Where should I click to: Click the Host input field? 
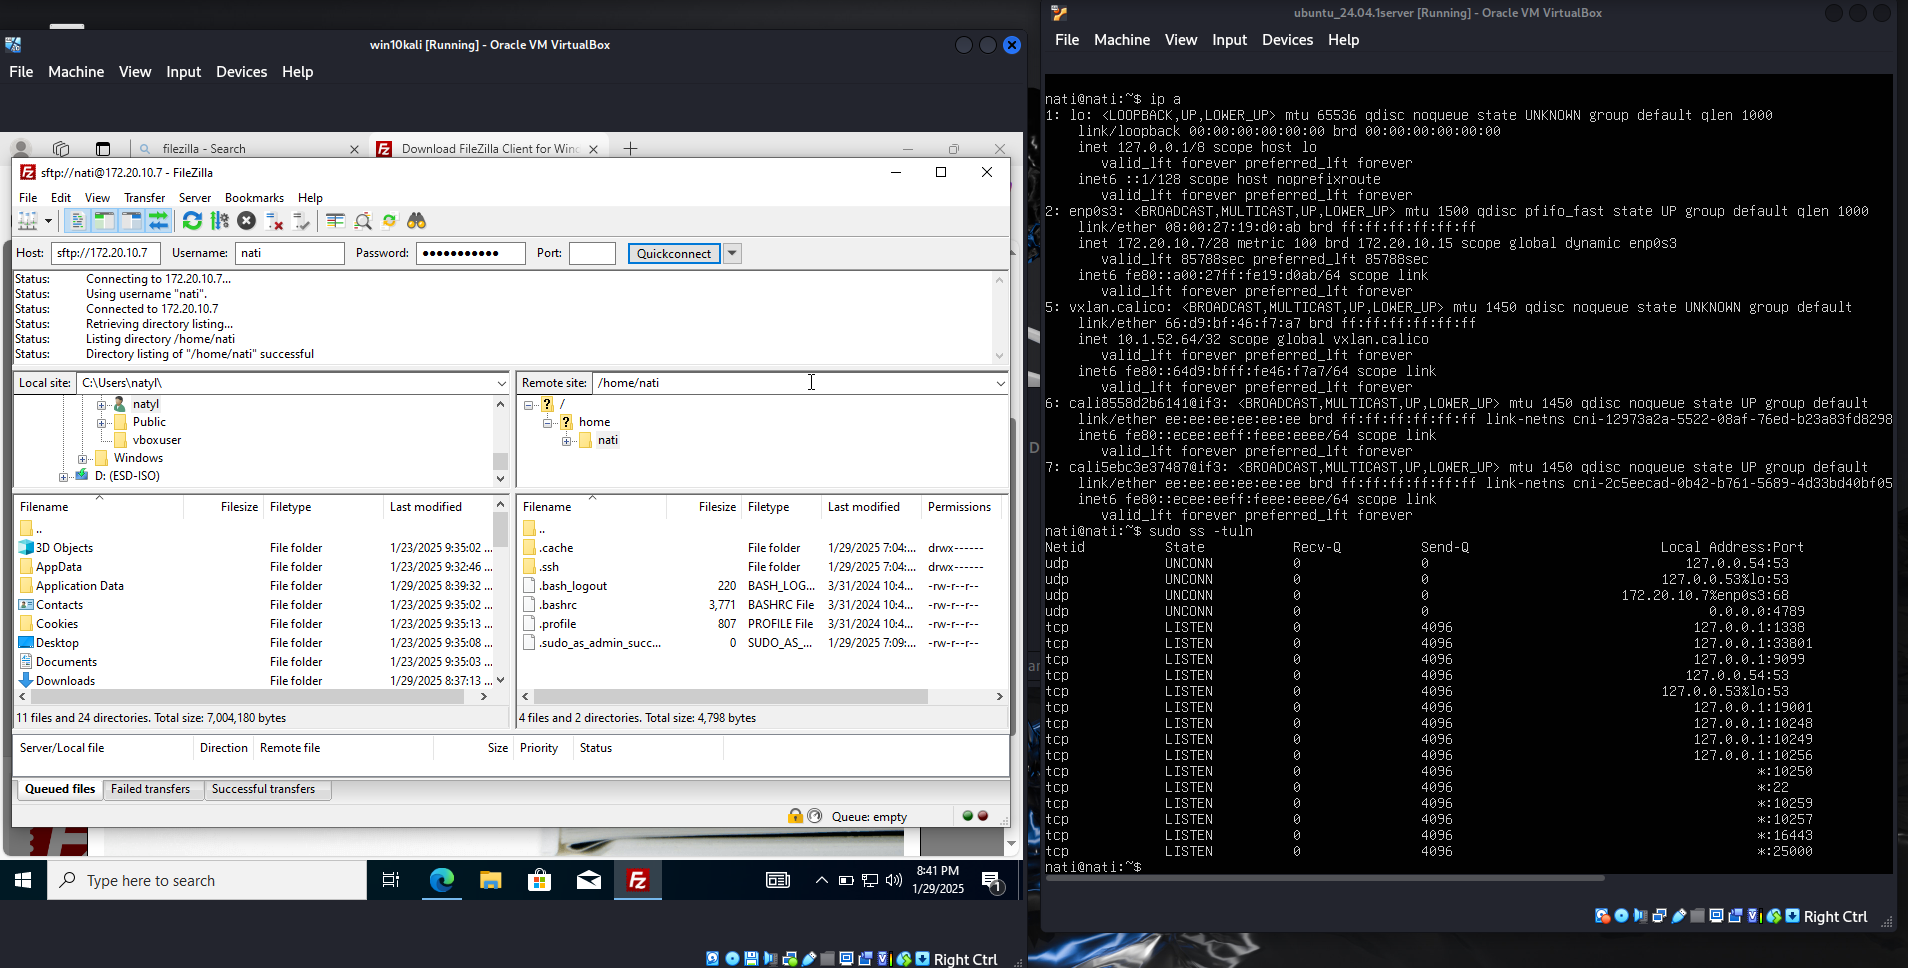pos(106,253)
